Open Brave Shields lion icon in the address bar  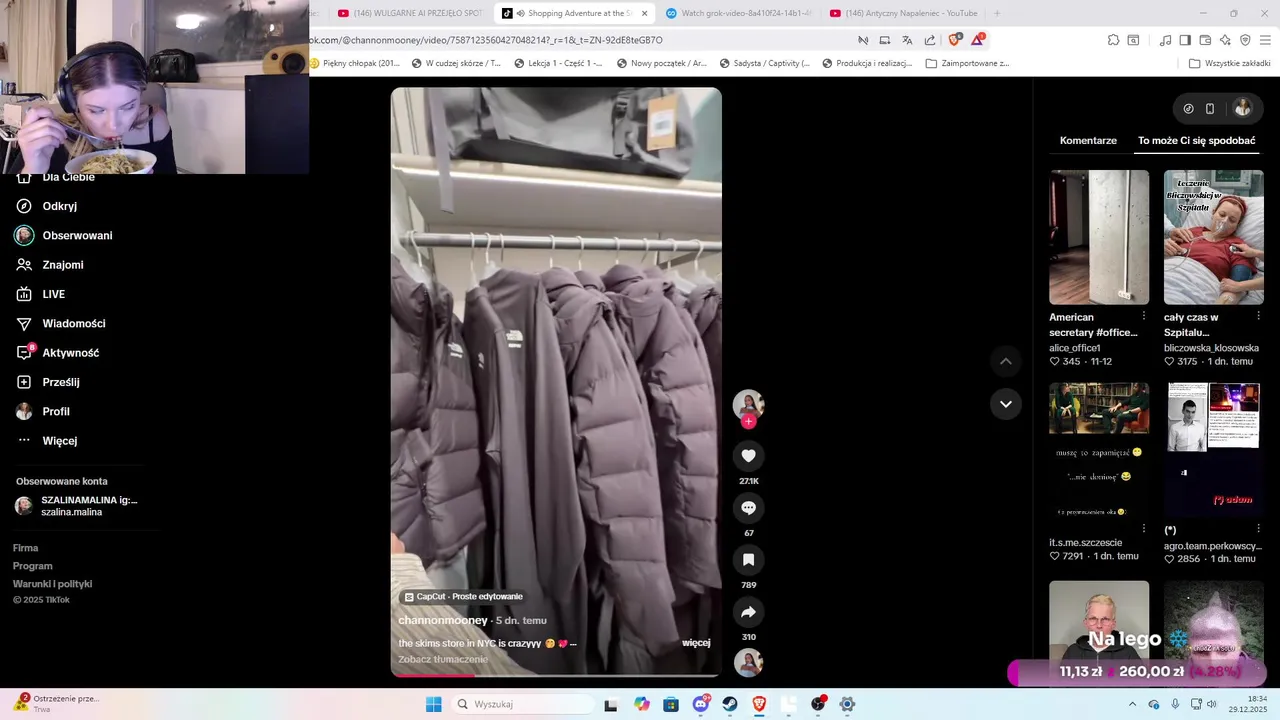coord(954,40)
